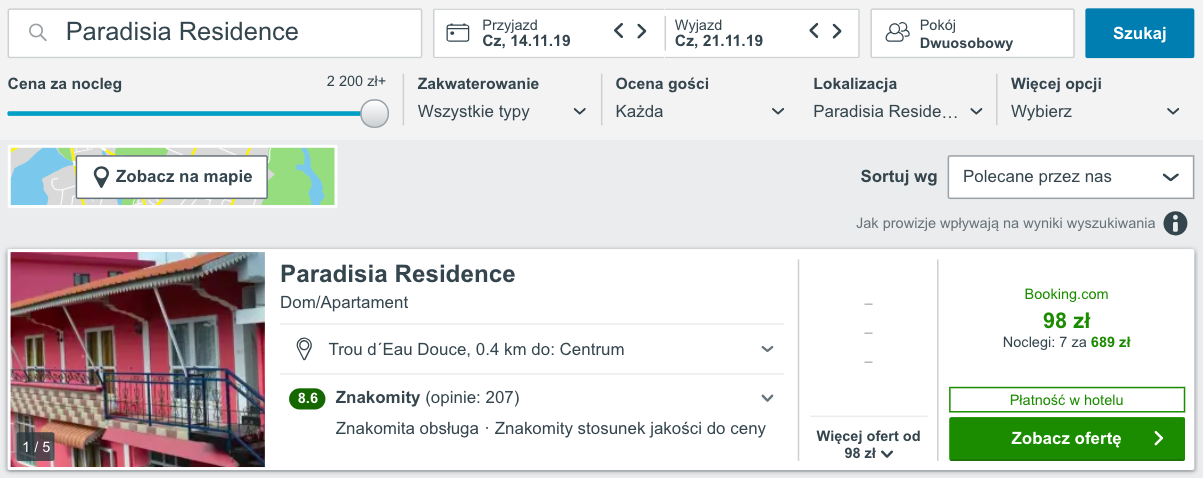Open the Więcej opcji dropdown
The height and width of the screenshot is (478, 1203).
[x=1096, y=111]
